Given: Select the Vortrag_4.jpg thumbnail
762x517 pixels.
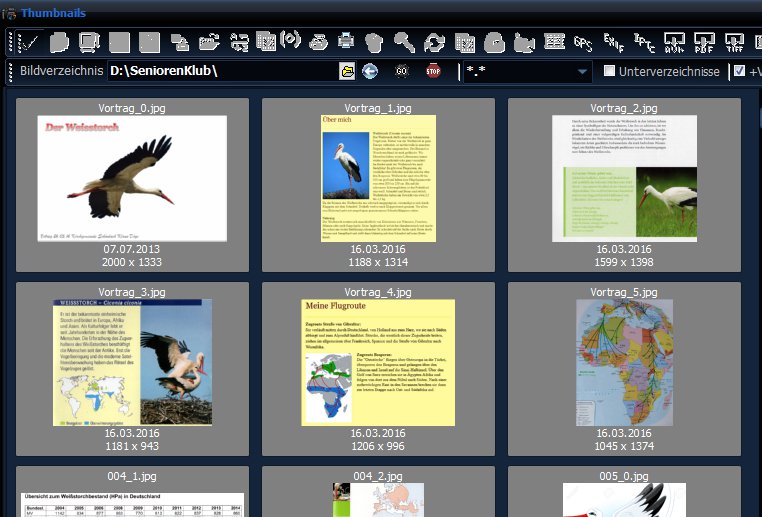Looking at the screenshot, I should pyautogui.click(x=378, y=361).
